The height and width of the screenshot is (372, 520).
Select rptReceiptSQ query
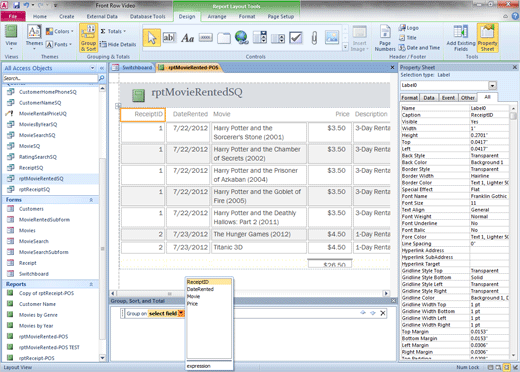(34, 189)
